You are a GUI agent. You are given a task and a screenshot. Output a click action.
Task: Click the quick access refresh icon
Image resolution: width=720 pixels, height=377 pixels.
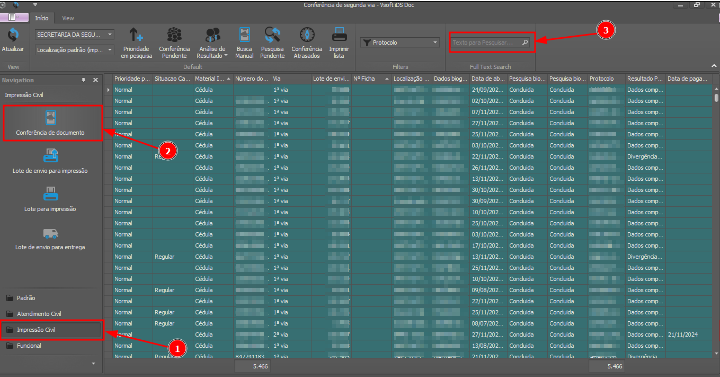coord(17,5)
